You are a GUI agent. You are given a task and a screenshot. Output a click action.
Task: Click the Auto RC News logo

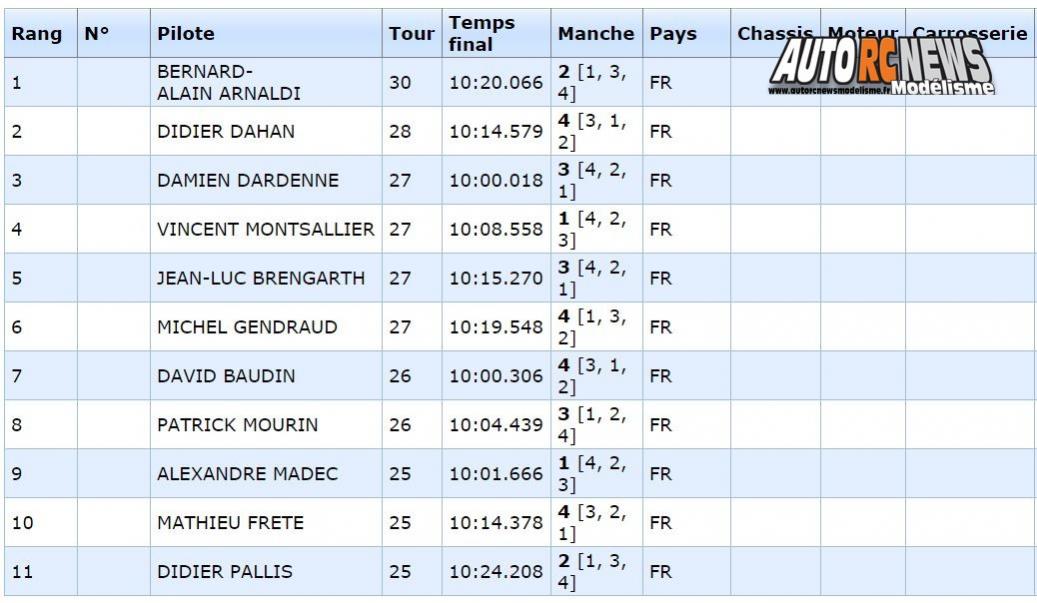tap(880, 68)
